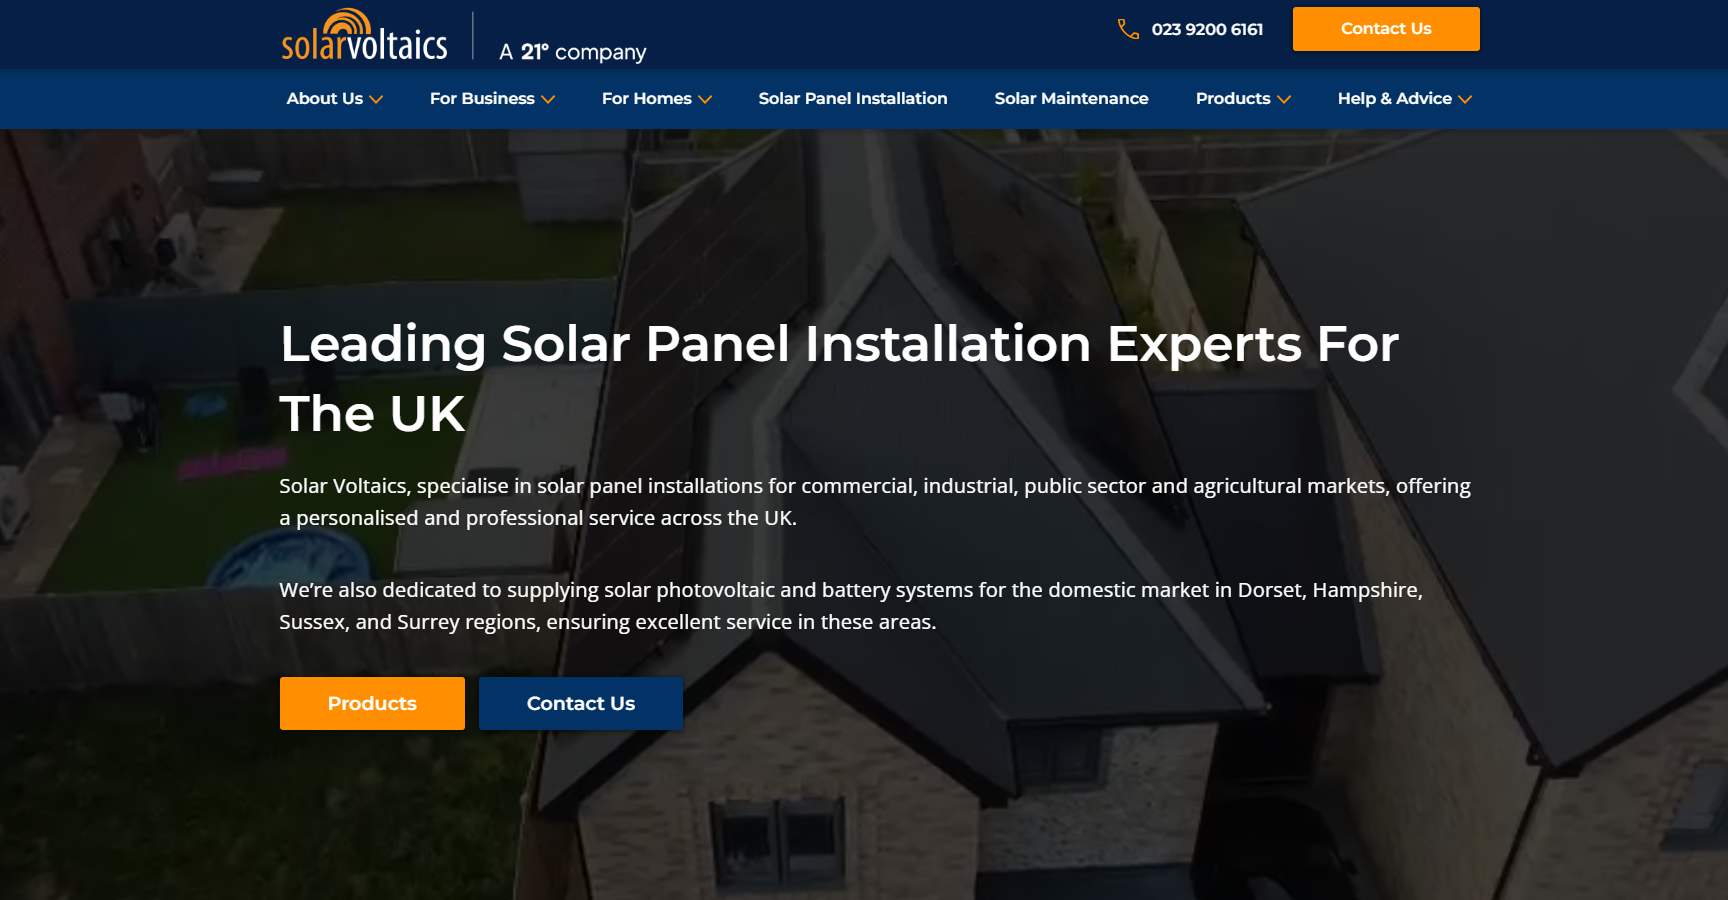Click the Help & Advice menu label

pyautogui.click(x=1395, y=98)
